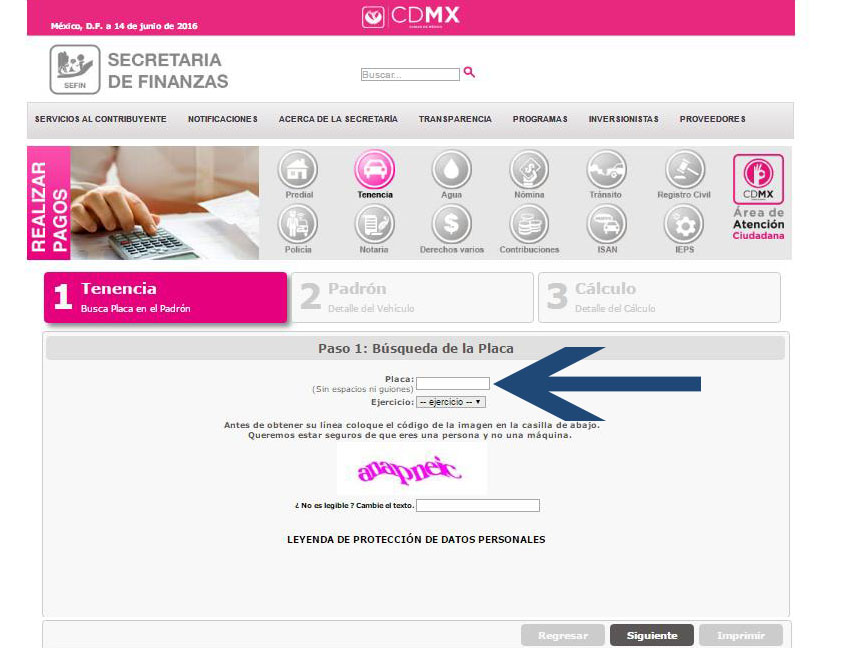Open the Nómina payment icon
The width and height of the screenshot is (841, 648).
(529, 170)
